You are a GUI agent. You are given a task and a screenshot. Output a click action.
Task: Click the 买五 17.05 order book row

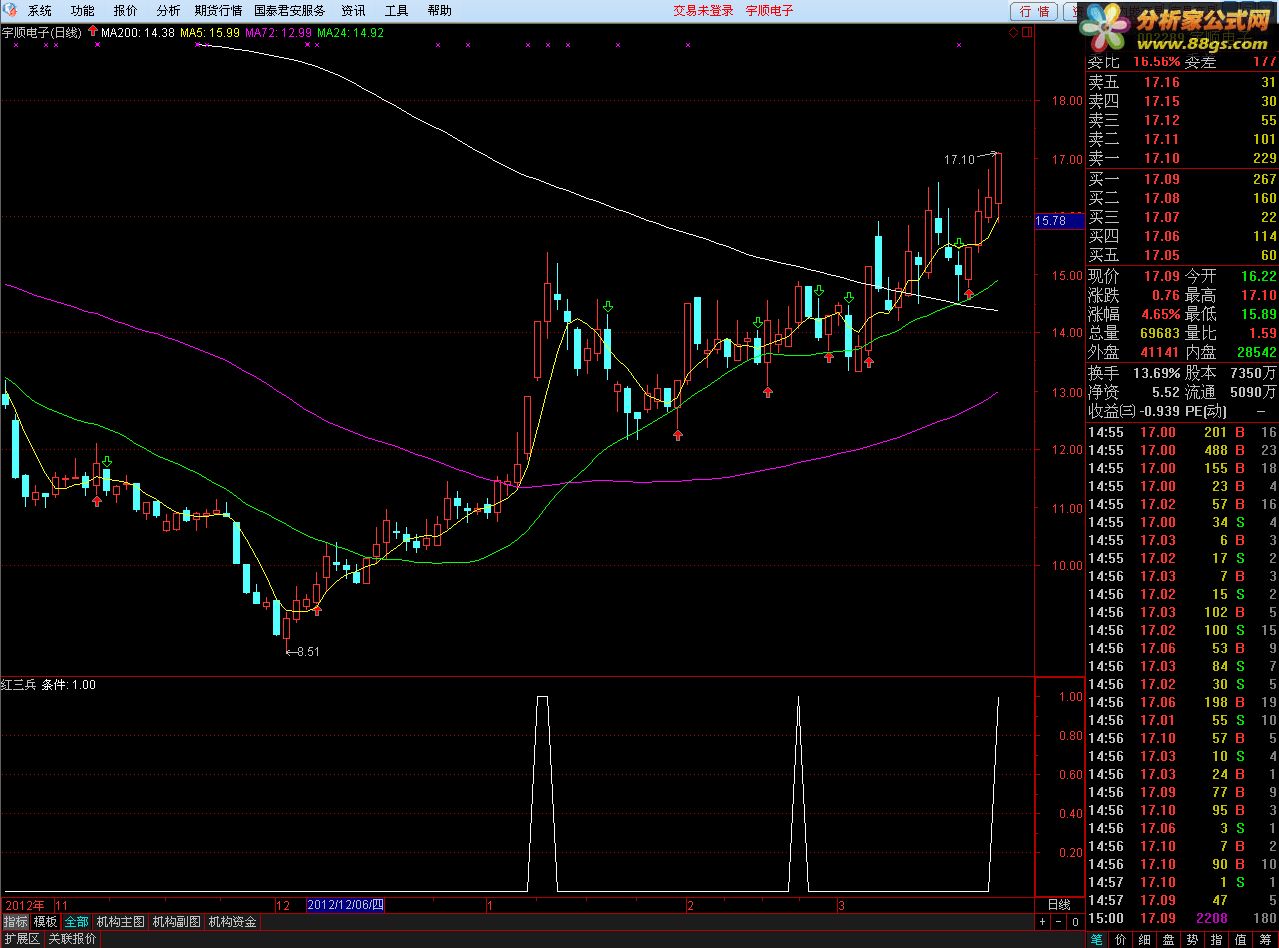click(1182, 255)
